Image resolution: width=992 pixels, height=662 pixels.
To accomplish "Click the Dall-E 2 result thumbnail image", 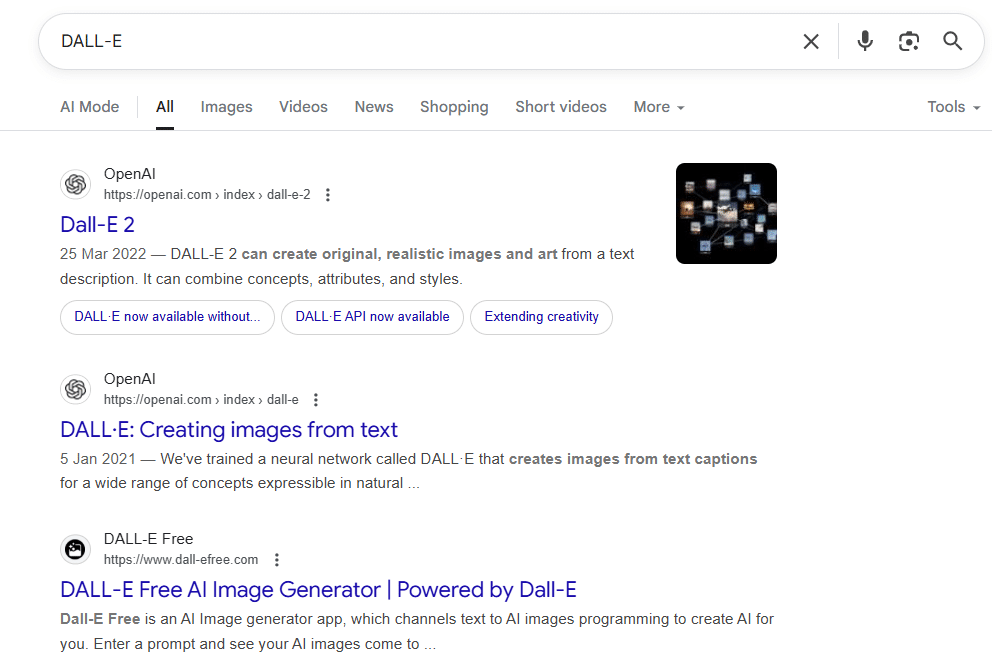I will pyautogui.click(x=726, y=214).
